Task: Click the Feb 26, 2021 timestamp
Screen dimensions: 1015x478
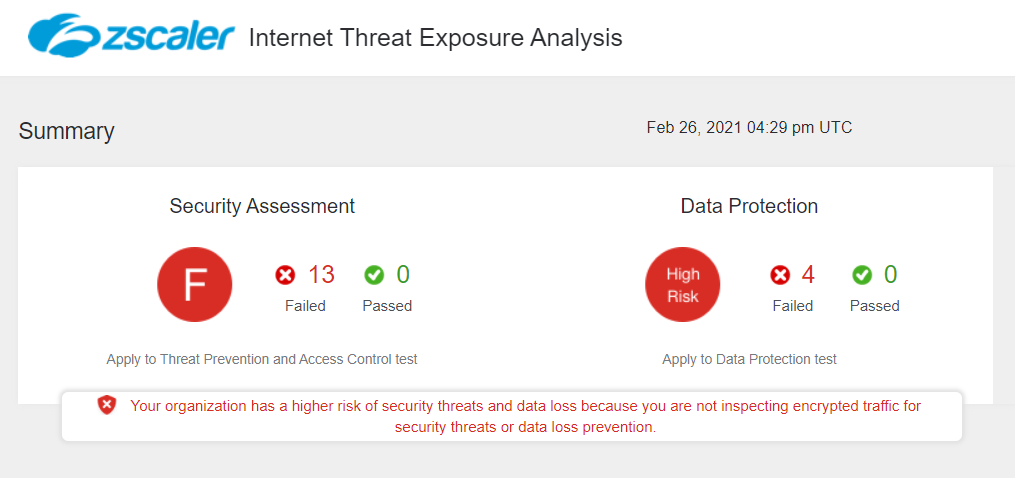Action: tap(749, 128)
